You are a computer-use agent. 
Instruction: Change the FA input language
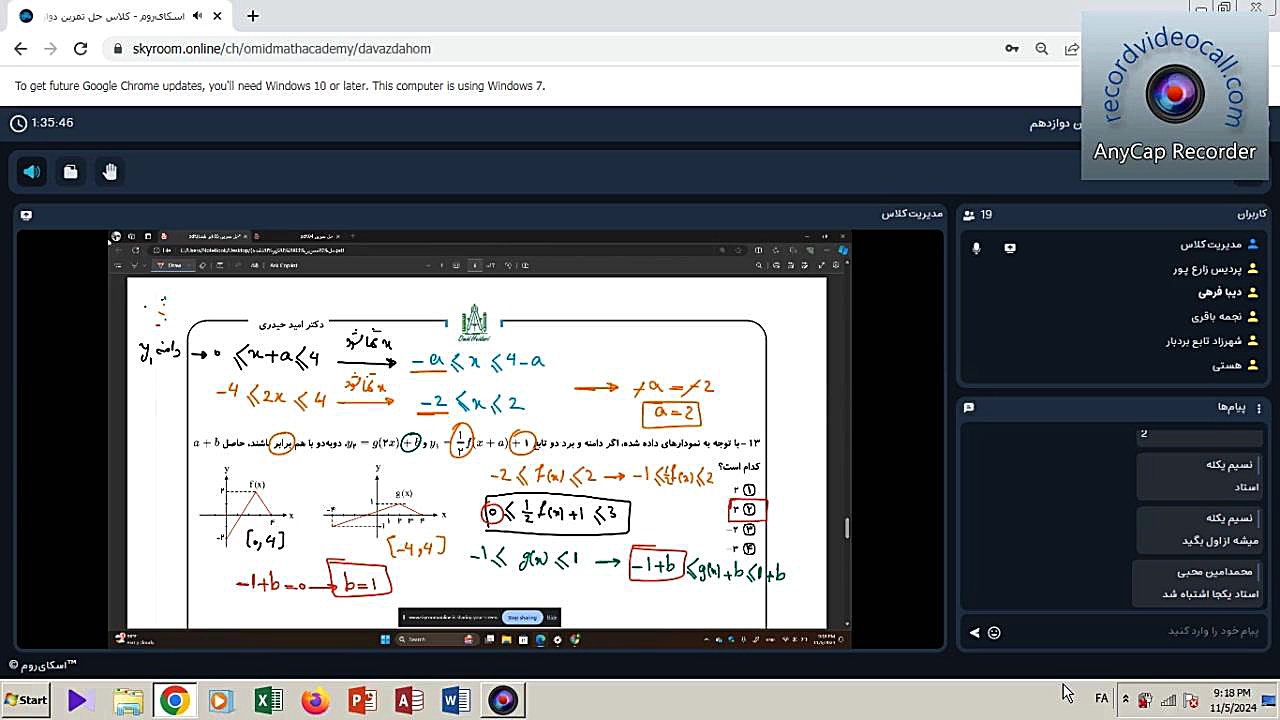(1101, 698)
